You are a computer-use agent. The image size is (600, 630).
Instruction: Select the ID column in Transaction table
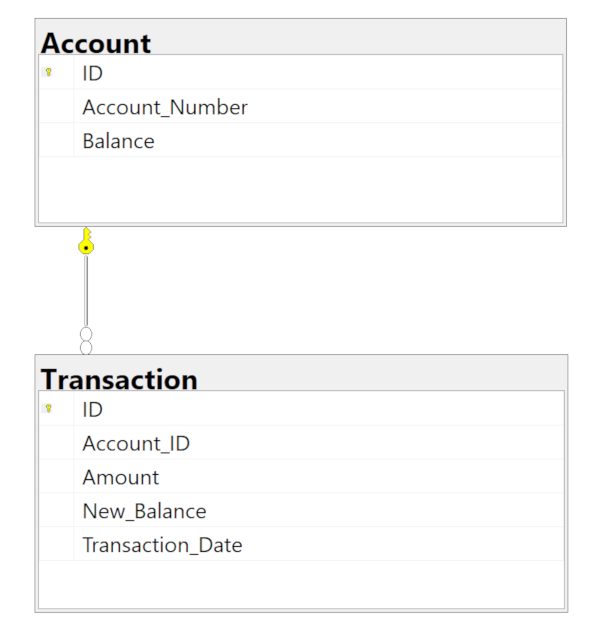coord(301,409)
